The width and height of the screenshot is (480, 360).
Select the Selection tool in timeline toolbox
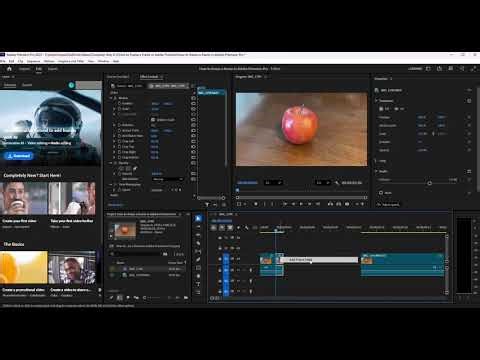[x=198, y=218]
